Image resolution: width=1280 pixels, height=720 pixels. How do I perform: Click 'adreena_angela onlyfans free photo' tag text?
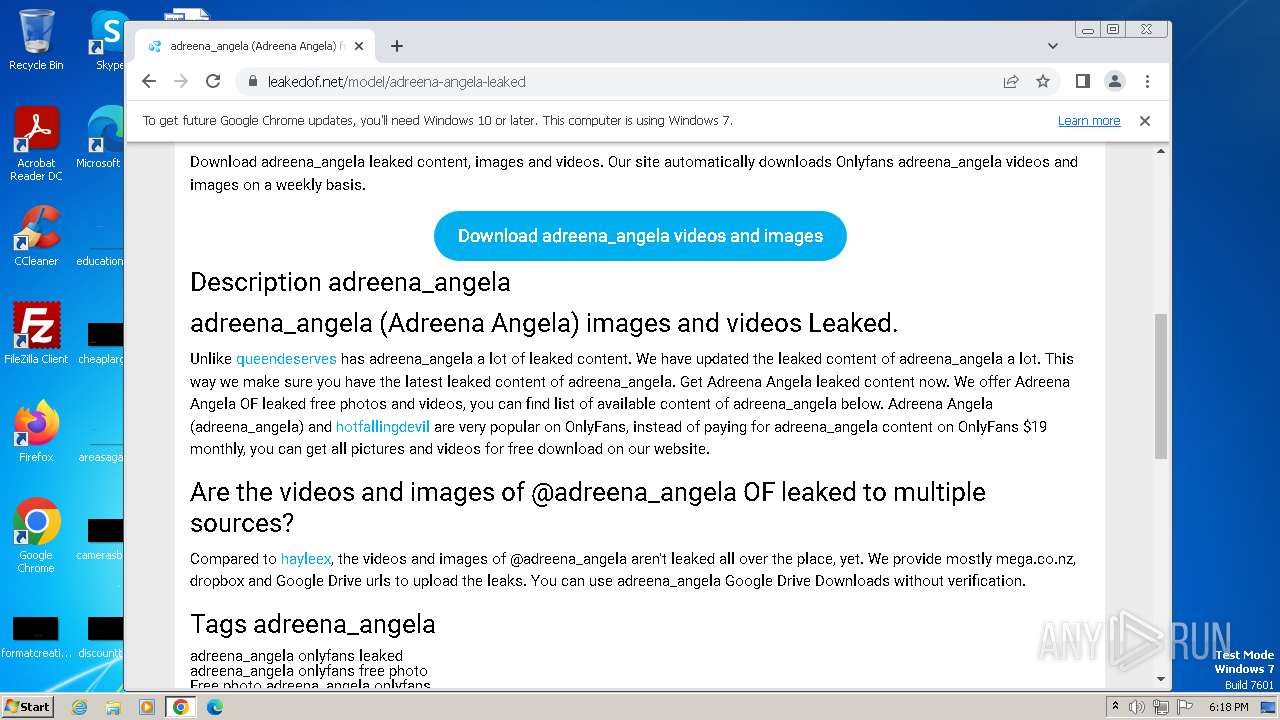pos(309,671)
